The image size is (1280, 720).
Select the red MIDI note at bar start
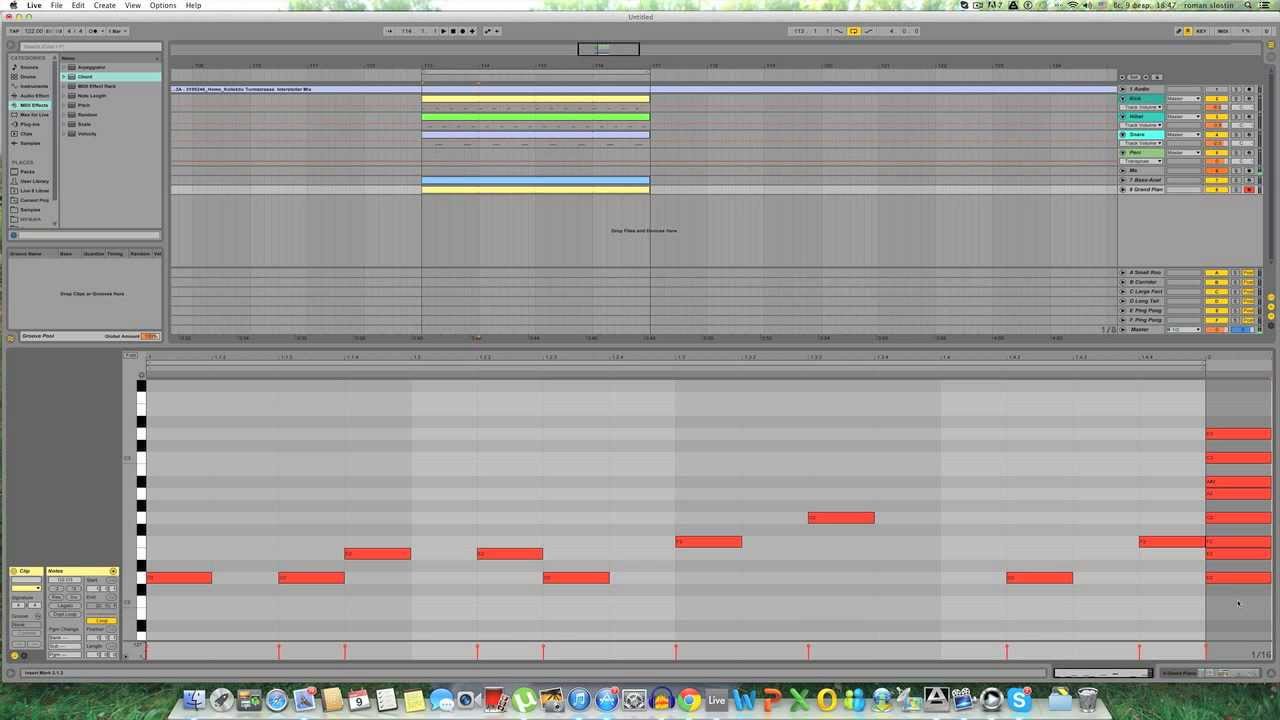(180, 578)
